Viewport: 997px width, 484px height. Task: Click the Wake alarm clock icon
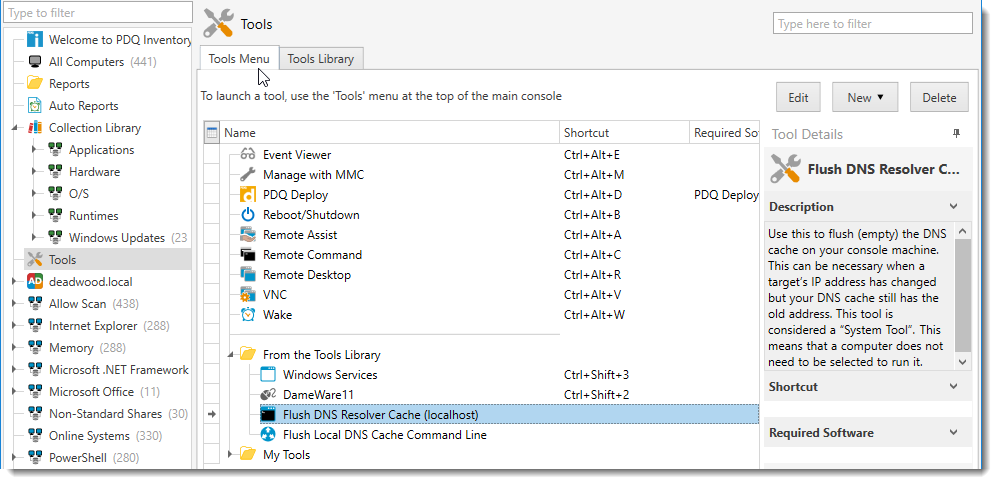(248, 315)
